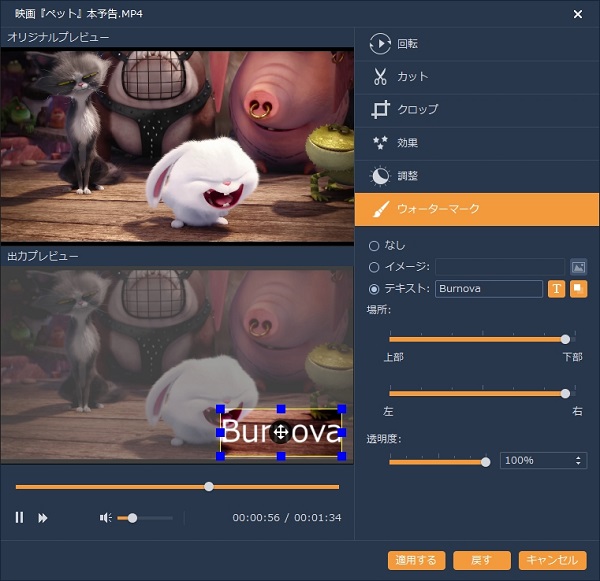Pause the video playback

(19, 517)
